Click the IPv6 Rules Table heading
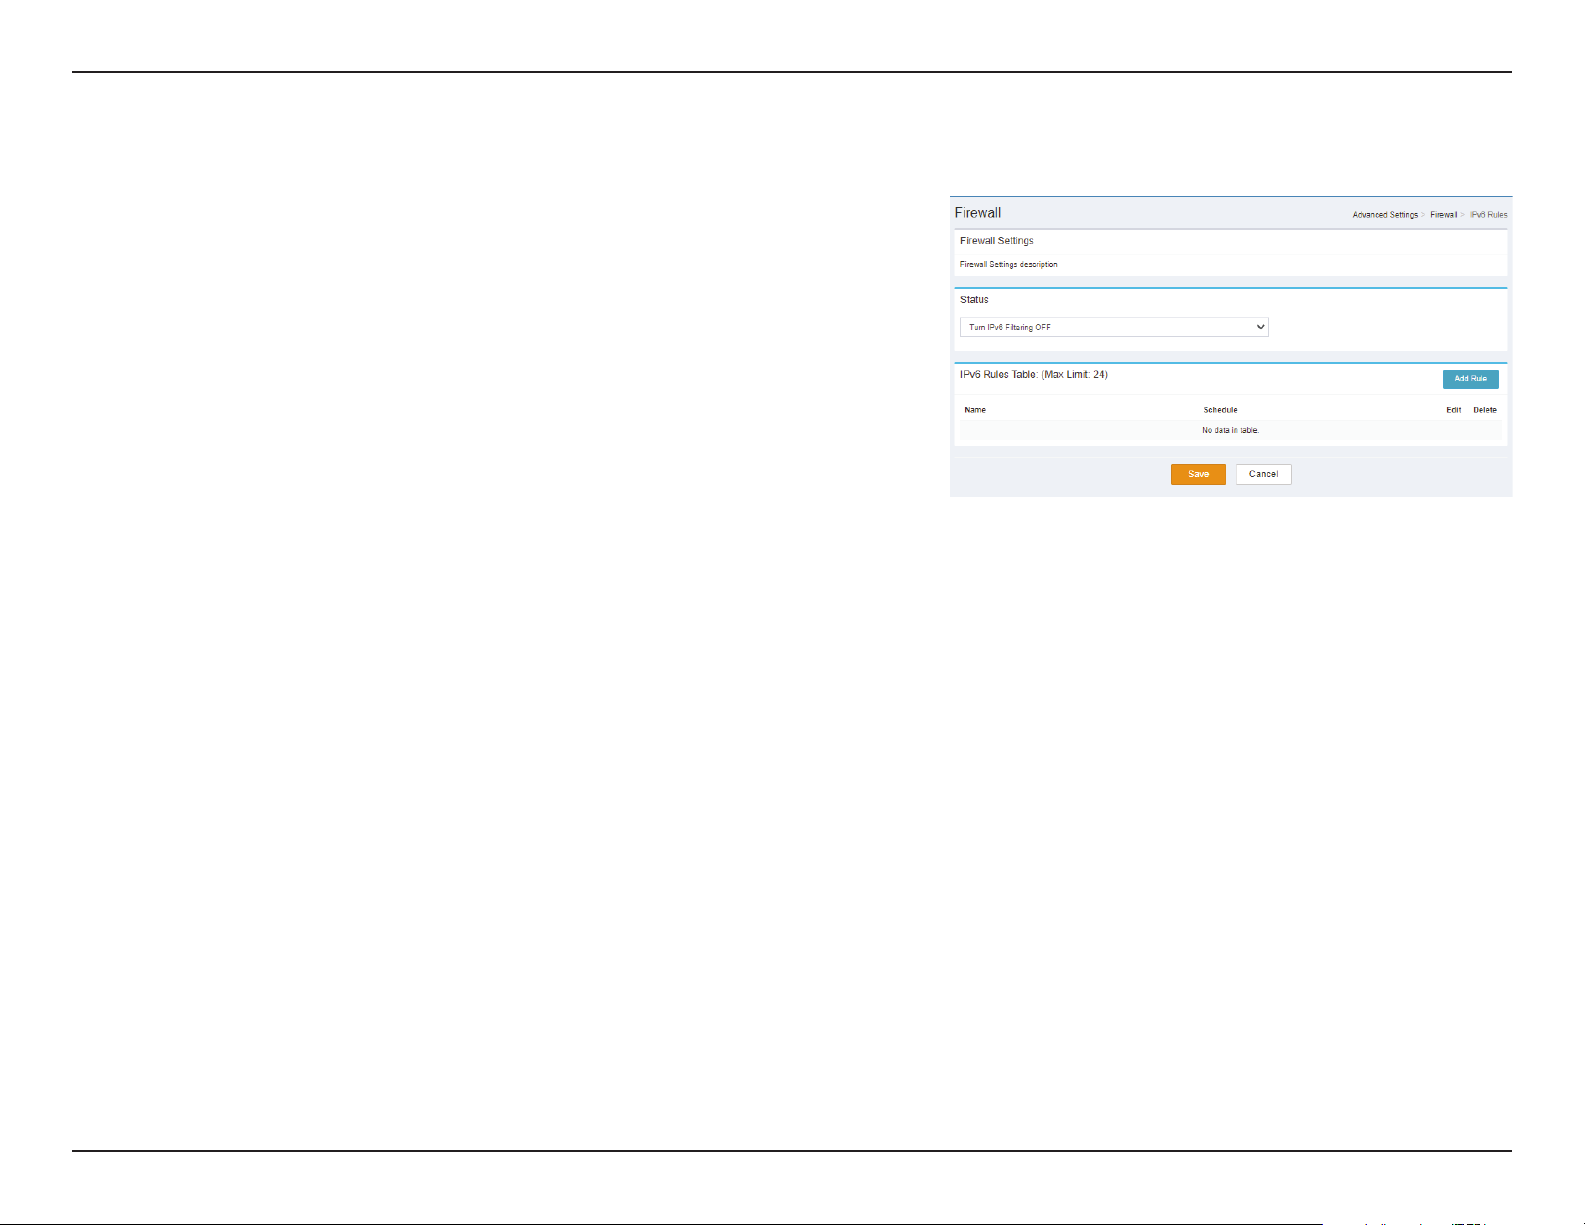 [x=998, y=375]
